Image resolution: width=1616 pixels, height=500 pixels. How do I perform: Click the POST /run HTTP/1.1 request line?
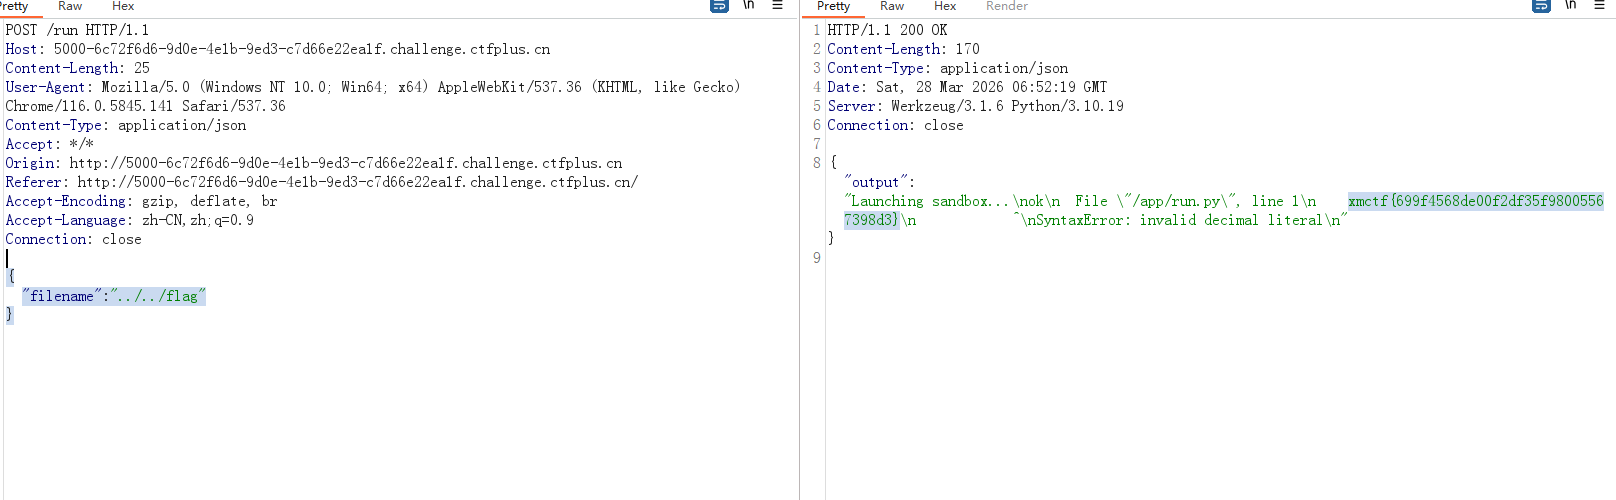tap(77, 30)
